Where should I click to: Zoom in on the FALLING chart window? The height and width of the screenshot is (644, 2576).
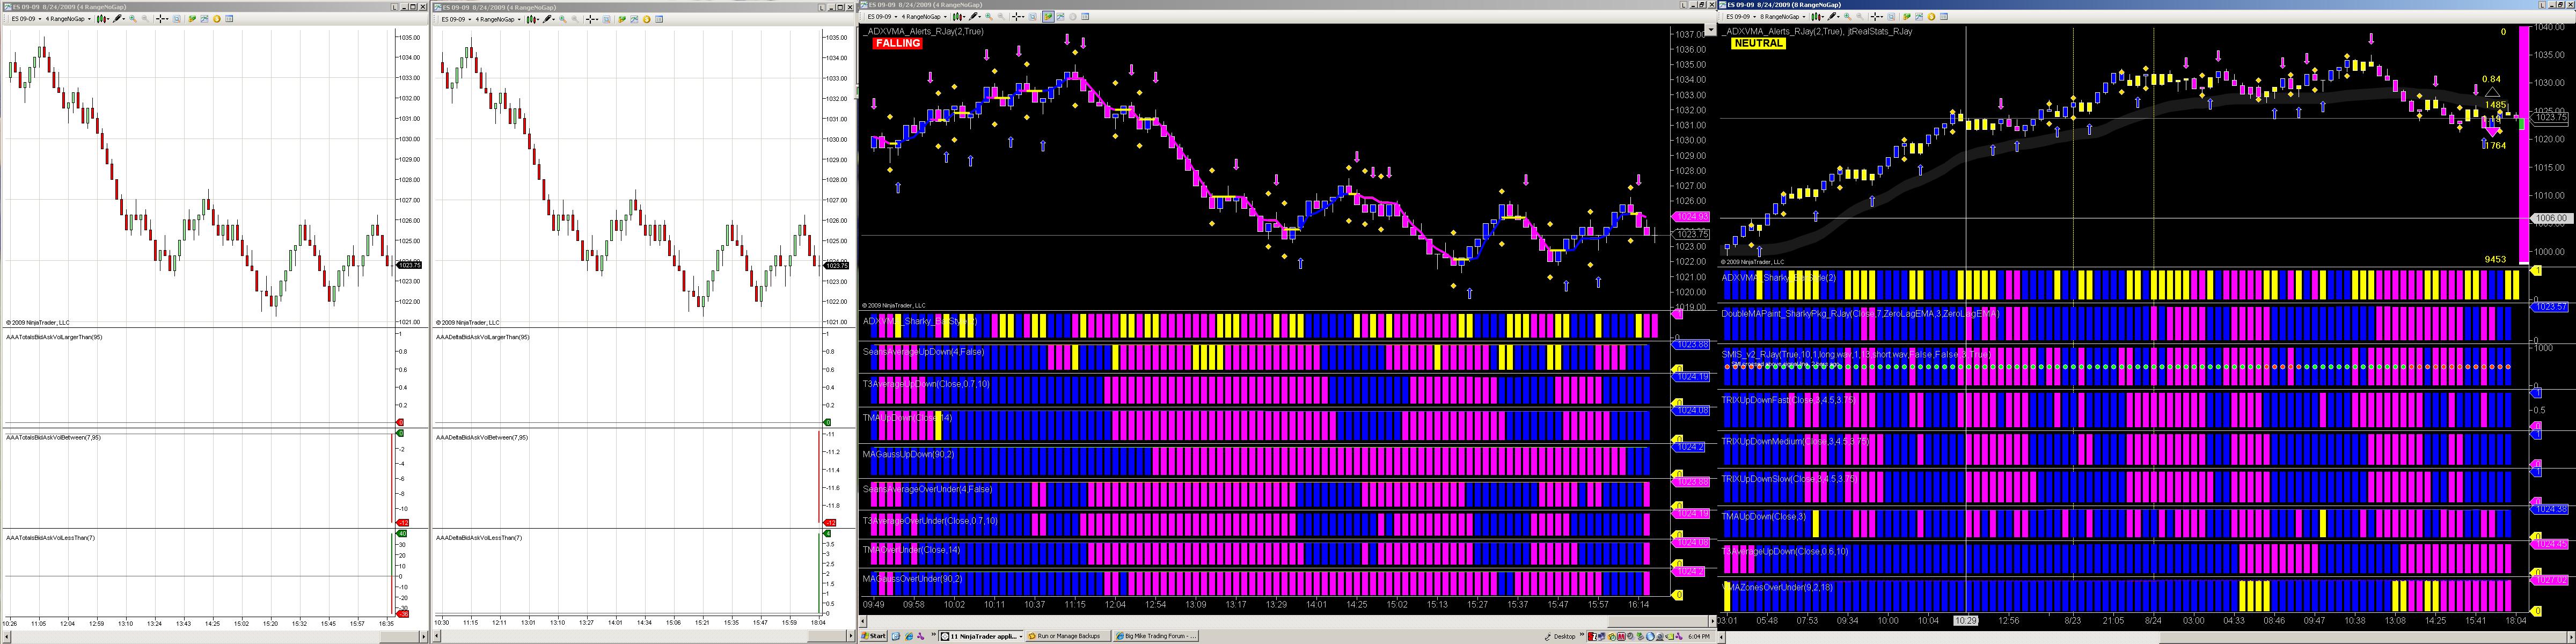click(989, 17)
